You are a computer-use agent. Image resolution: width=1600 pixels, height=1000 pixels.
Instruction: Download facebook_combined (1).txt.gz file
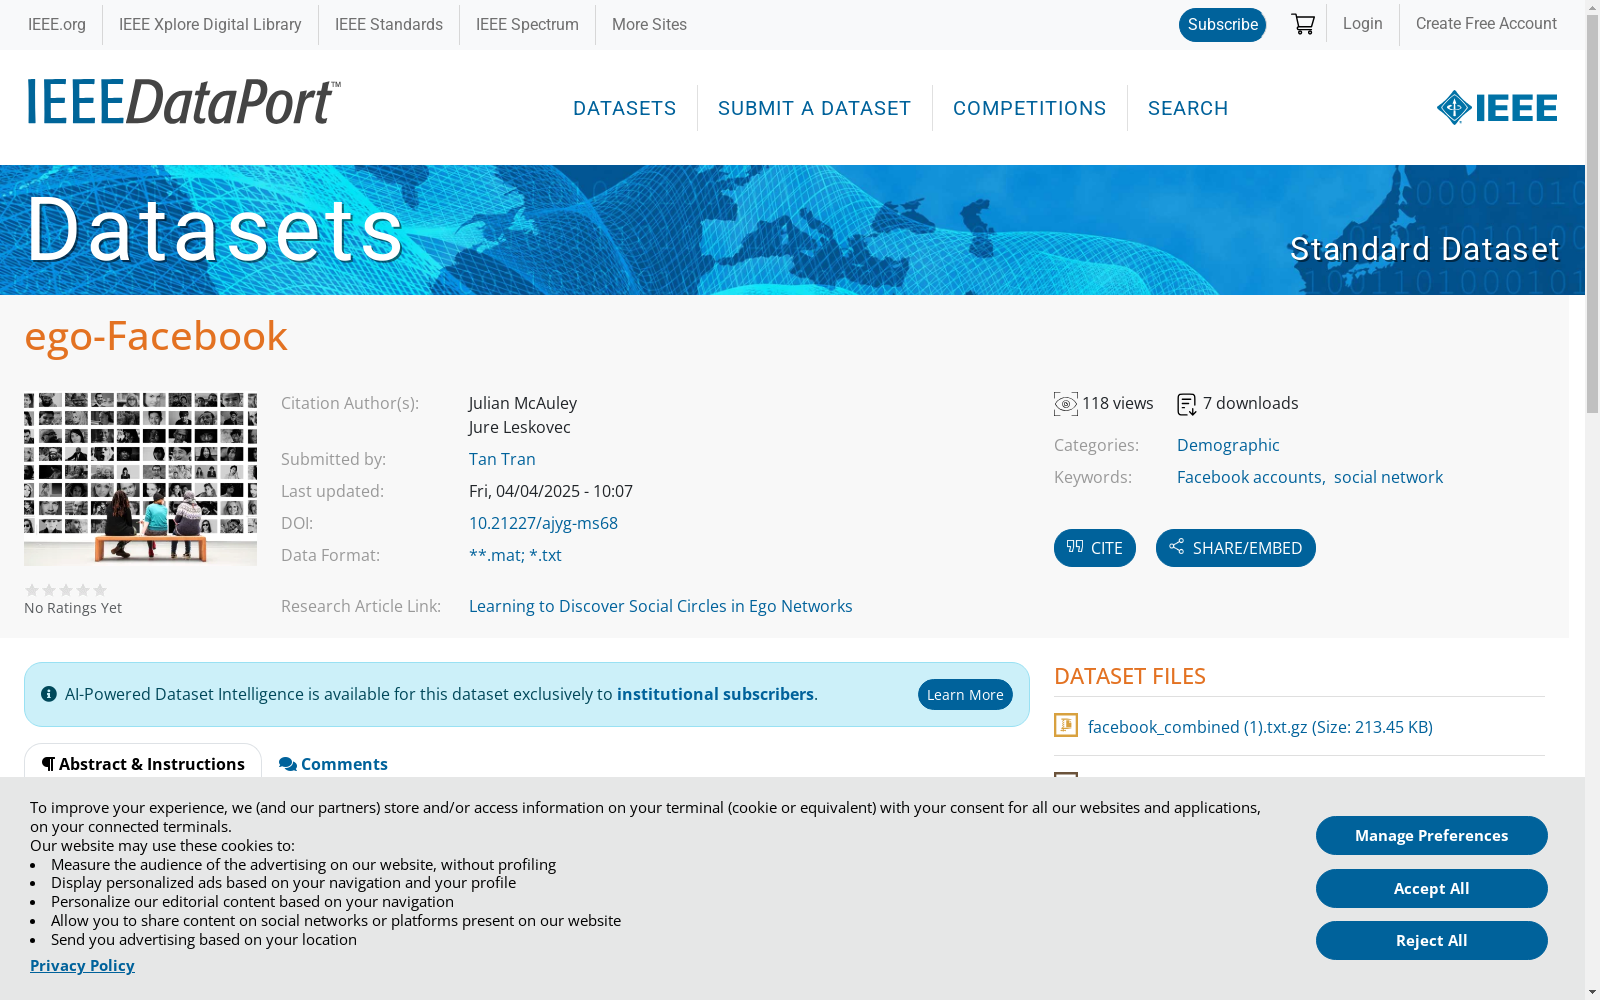point(1260,727)
